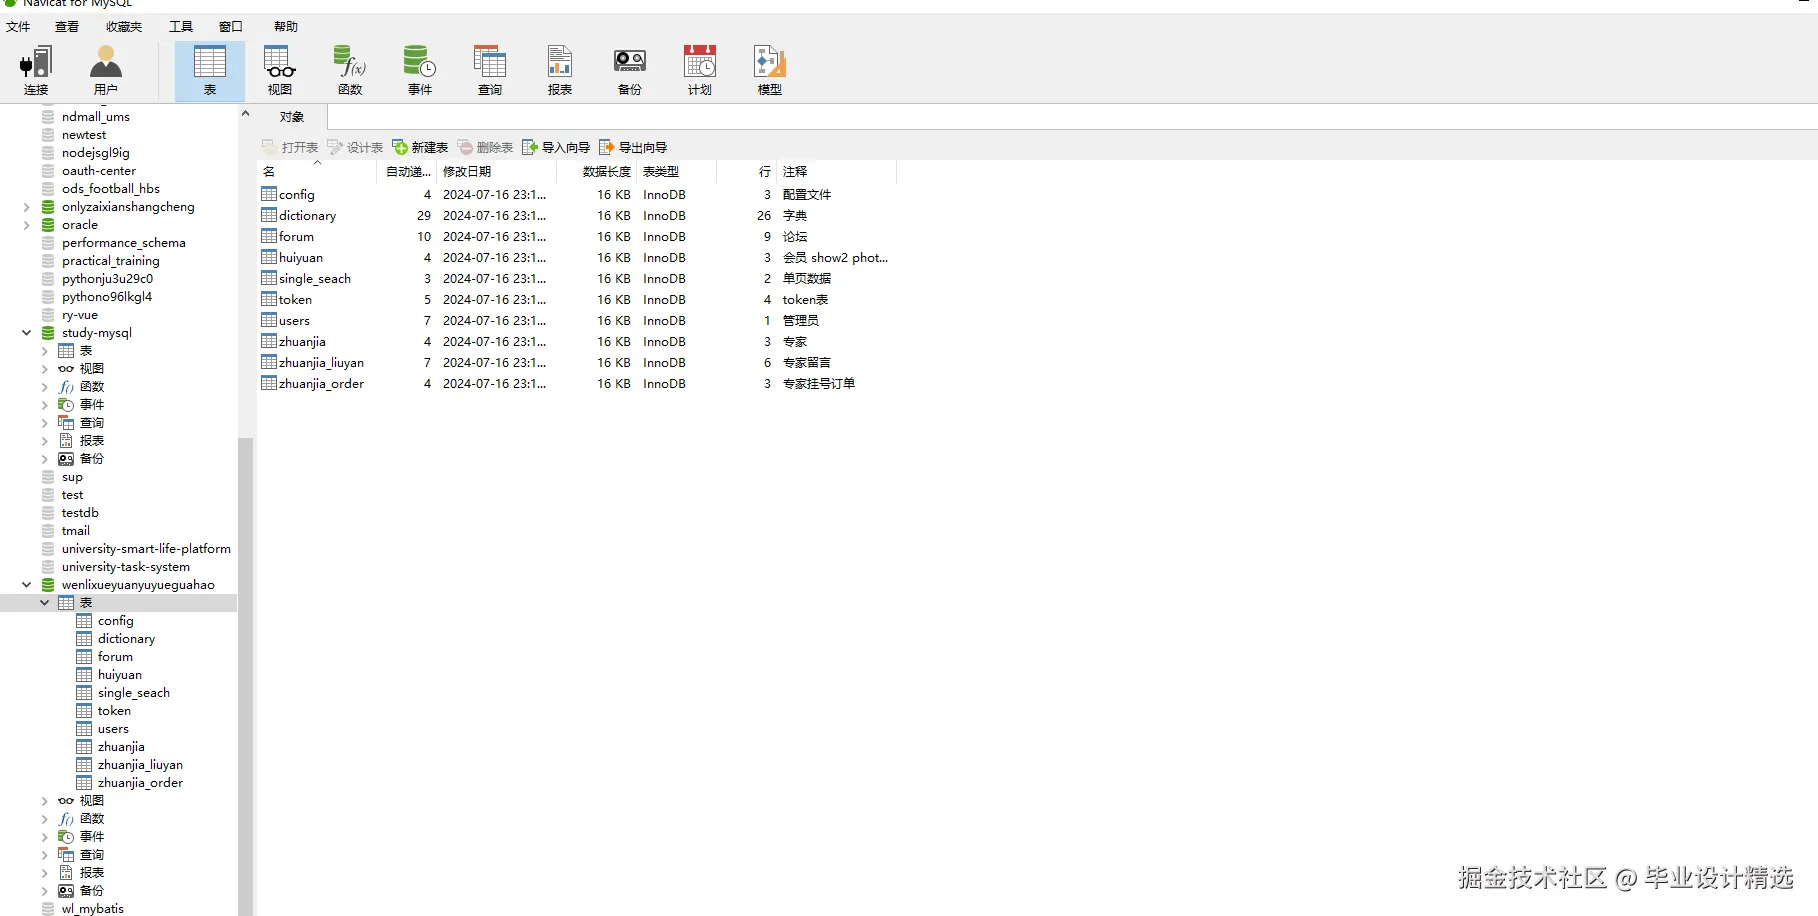Open the 工具 menu
Image resolution: width=1818 pixels, height=916 pixels.
click(x=181, y=27)
